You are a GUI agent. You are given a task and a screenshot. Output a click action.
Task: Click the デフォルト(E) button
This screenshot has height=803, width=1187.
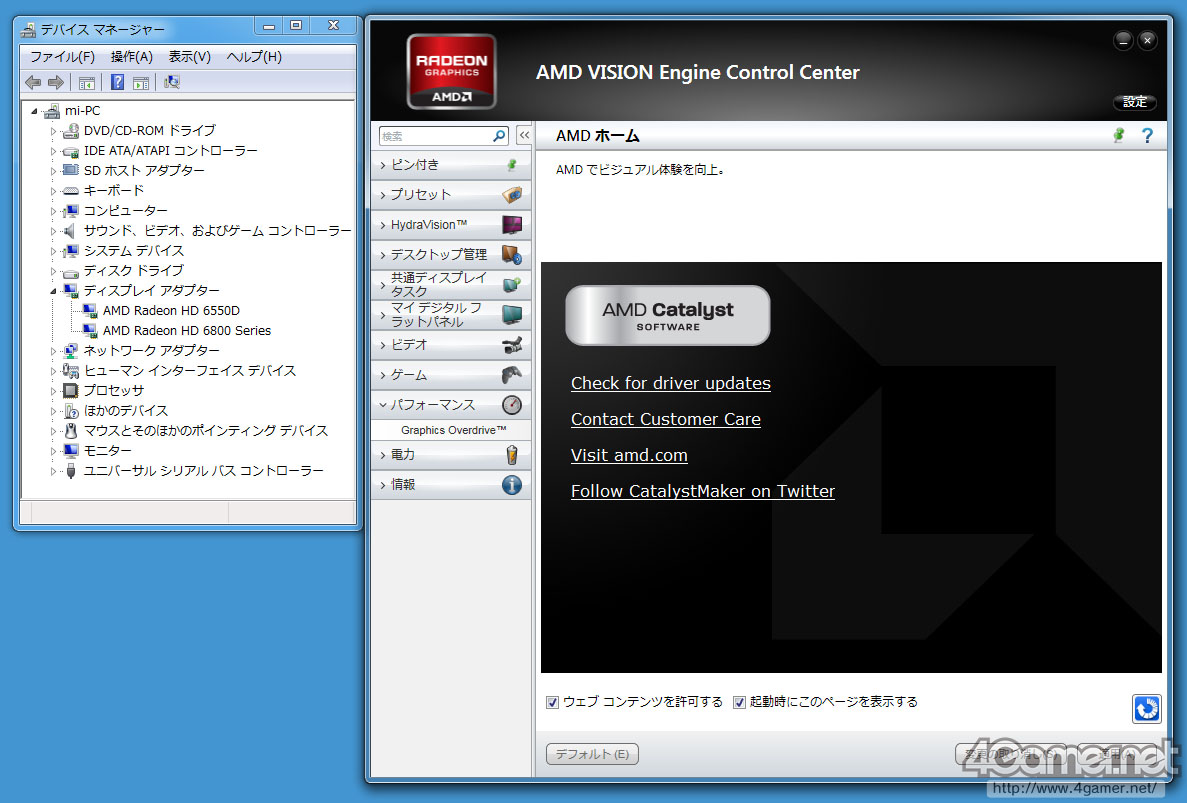click(592, 754)
